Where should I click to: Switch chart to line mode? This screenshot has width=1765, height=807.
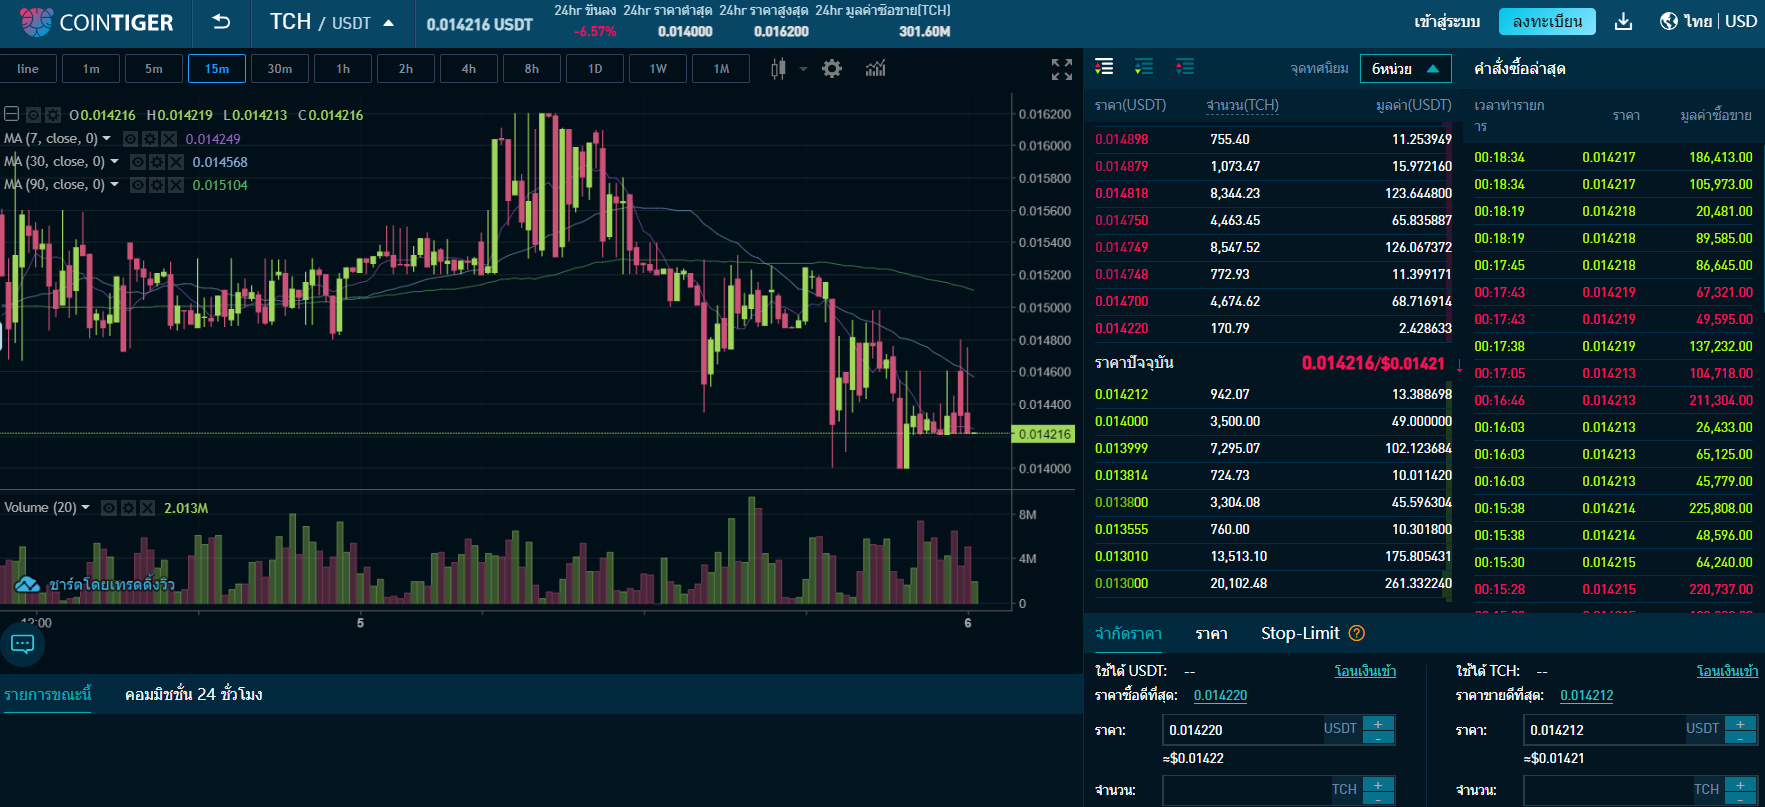tap(28, 69)
